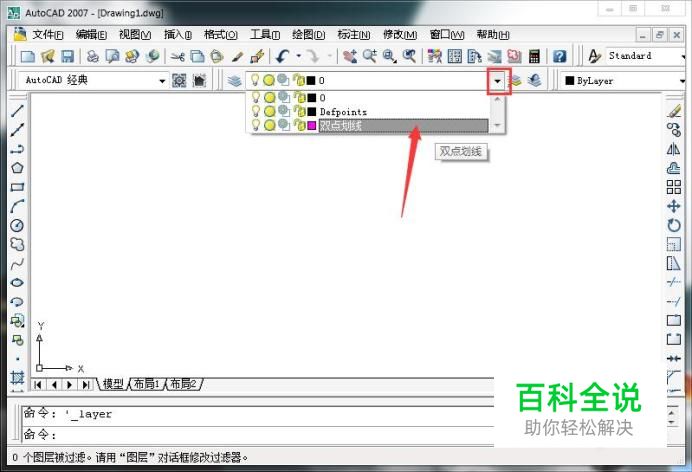Select the Arc tool
Viewport: 692px width, 472px height.
point(17,206)
